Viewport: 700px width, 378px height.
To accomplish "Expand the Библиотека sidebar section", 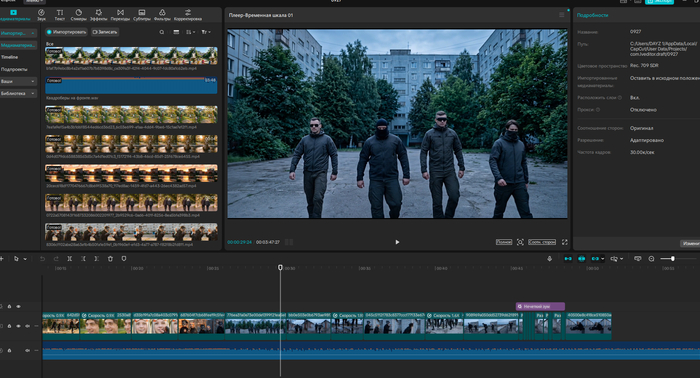I will tap(18, 93).
